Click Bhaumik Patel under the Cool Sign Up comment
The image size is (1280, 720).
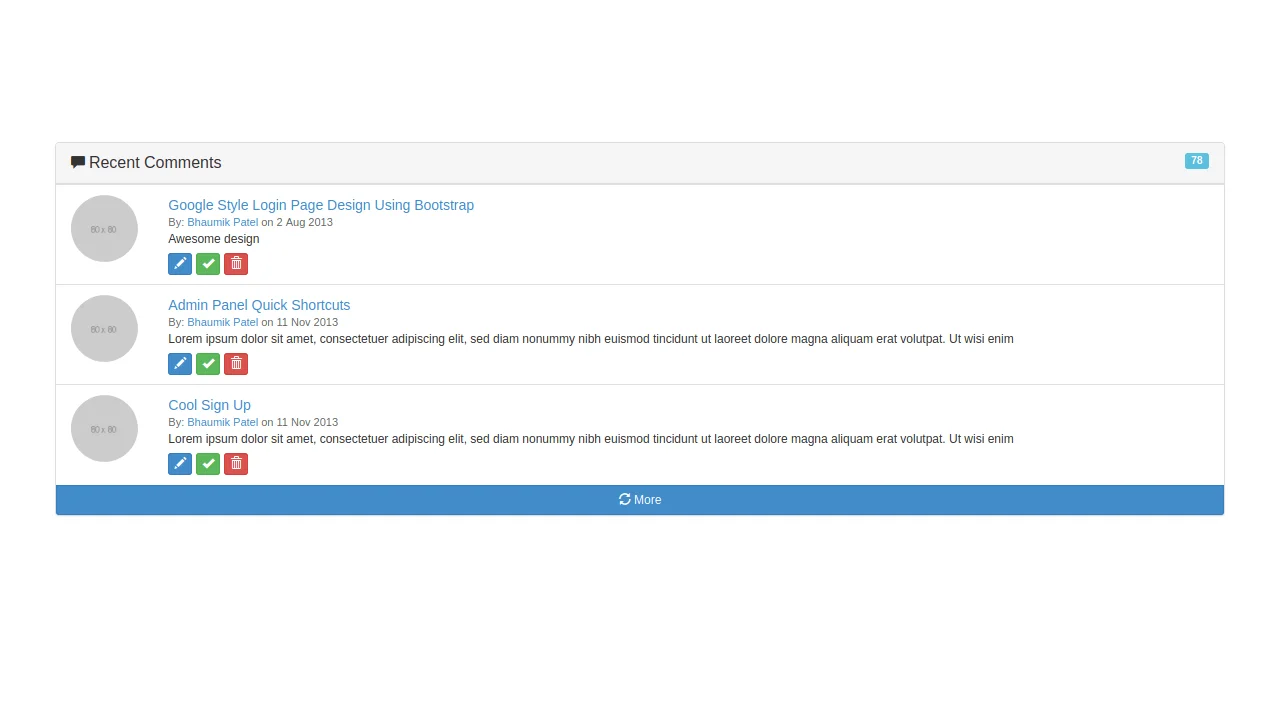pos(223,422)
